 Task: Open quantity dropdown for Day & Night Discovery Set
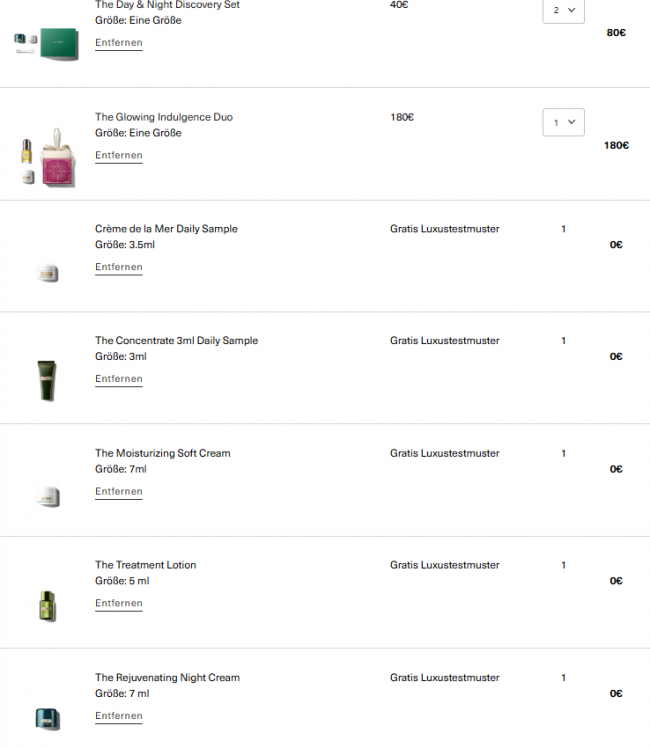pyautogui.click(x=563, y=10)
